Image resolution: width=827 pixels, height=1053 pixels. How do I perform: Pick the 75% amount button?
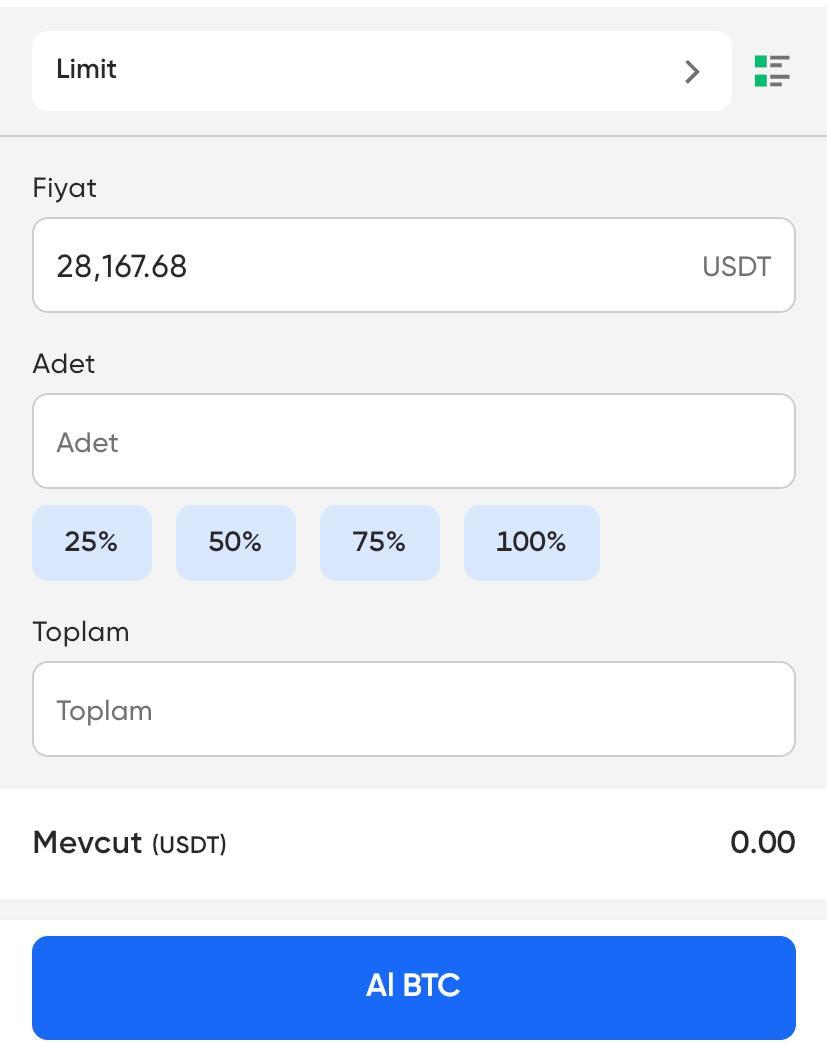pyautogui.click(x=379, y=542)
